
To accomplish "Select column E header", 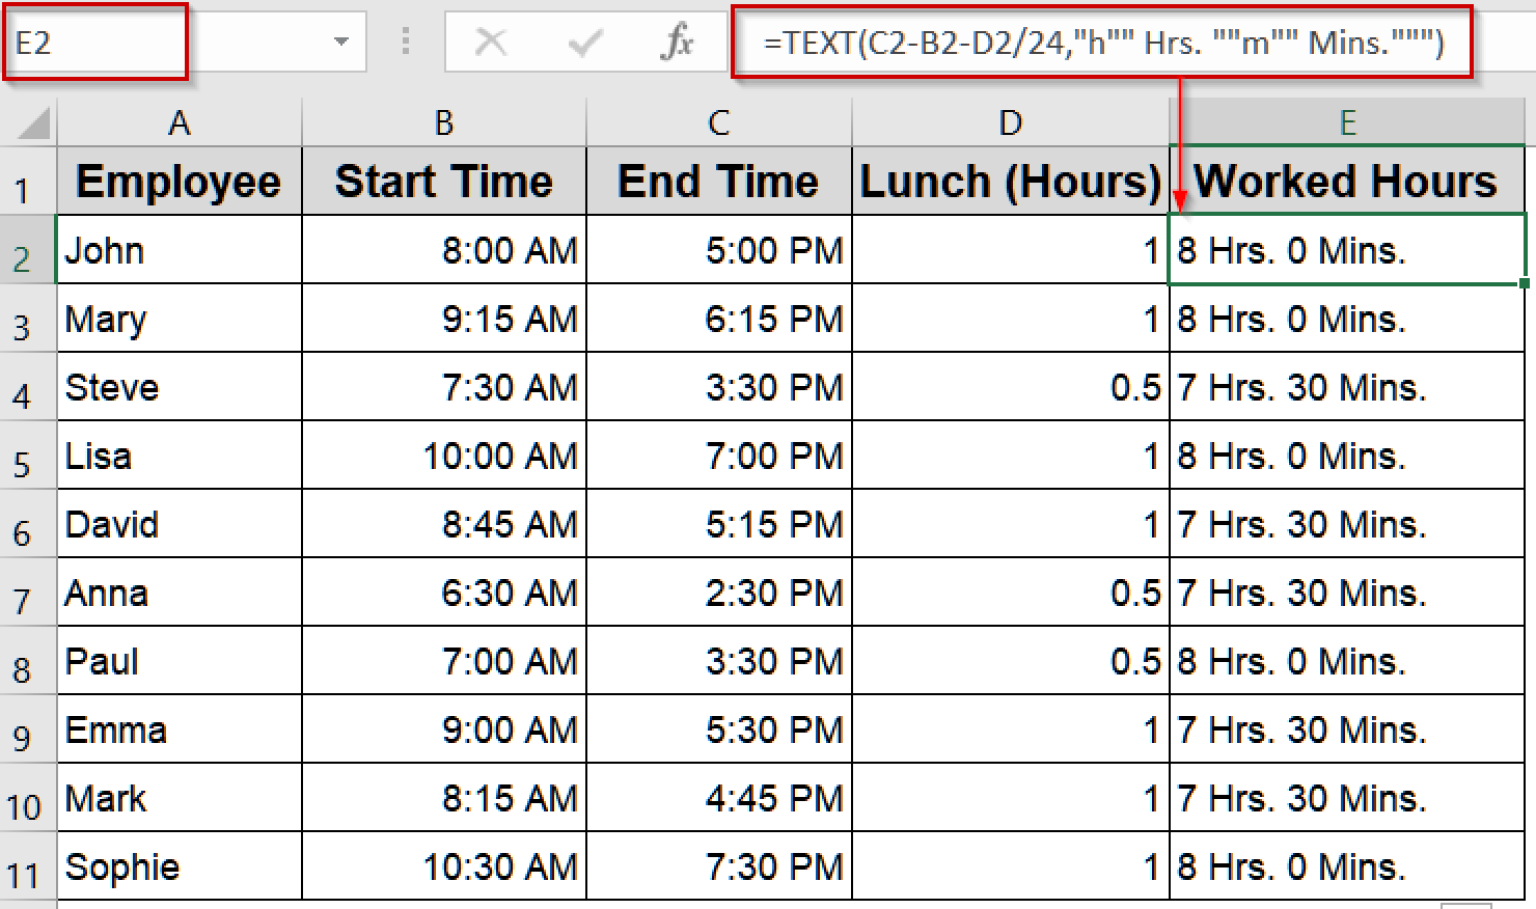I will (1348, 121).
